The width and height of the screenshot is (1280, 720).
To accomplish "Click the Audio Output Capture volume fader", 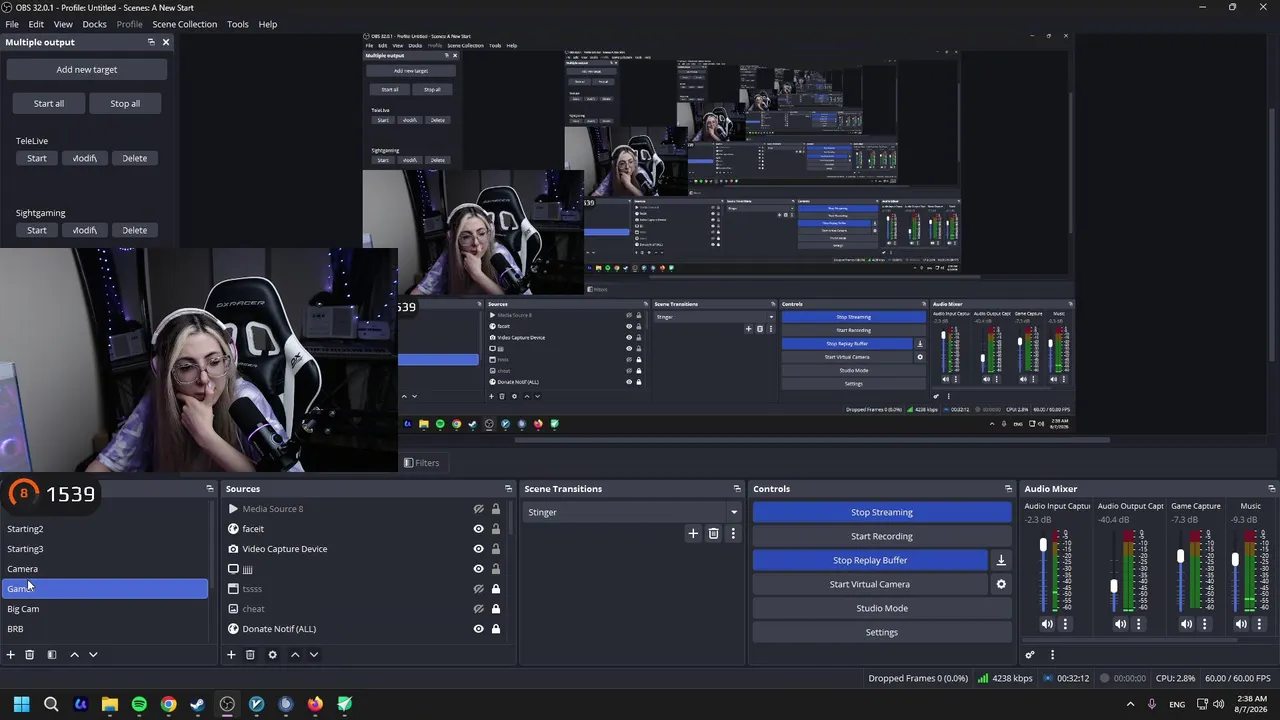I will pyautogui.click(x=1114, y=585).
